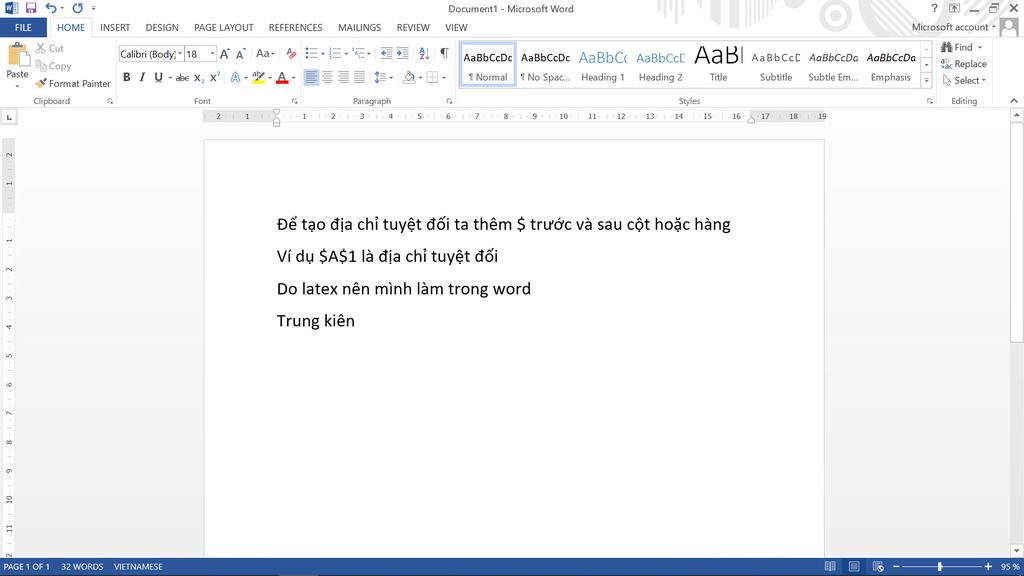Open the Change Case Aa dropdown

coord(265,54)
